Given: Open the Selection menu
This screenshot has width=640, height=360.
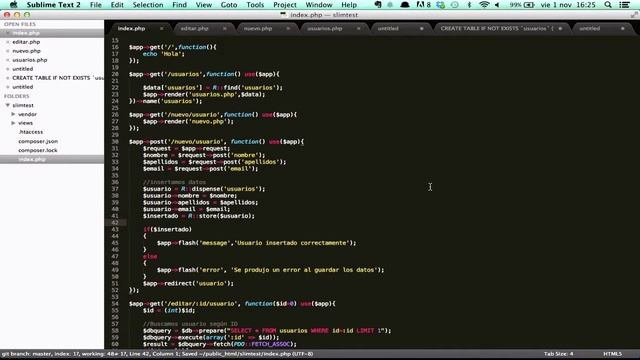Looking at the screenshot, I should coord(148,5).
